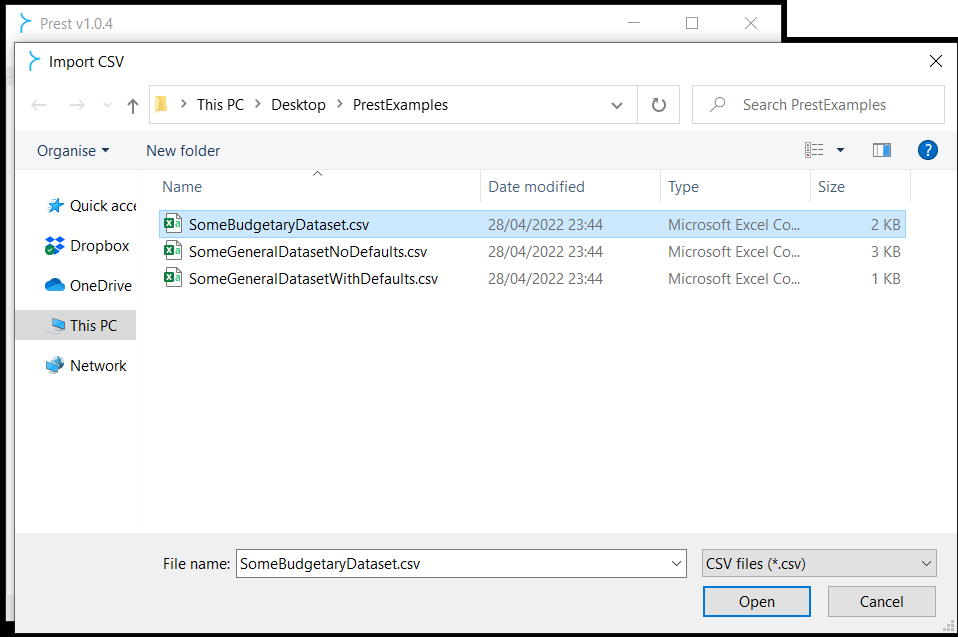
Task: Open the CSV files (*.csv) filter dropdown
Action: click(819, 563)
